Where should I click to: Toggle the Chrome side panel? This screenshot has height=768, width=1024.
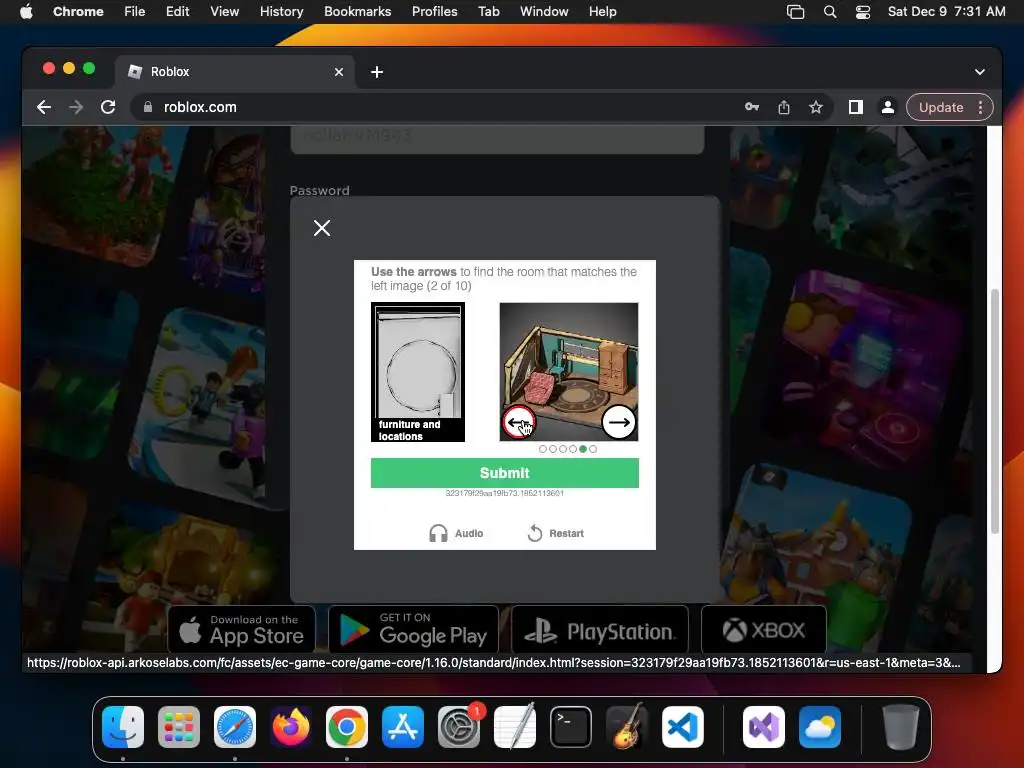click(x=856, y=107)
